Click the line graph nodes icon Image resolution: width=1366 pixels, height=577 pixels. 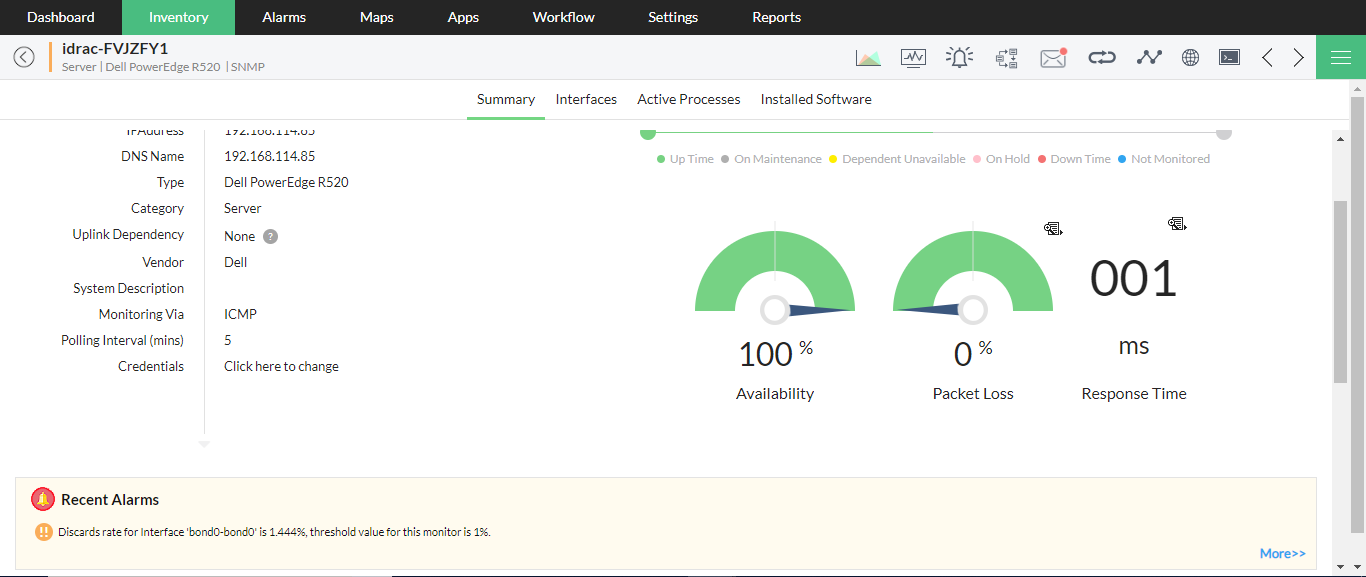(1149, 58)
